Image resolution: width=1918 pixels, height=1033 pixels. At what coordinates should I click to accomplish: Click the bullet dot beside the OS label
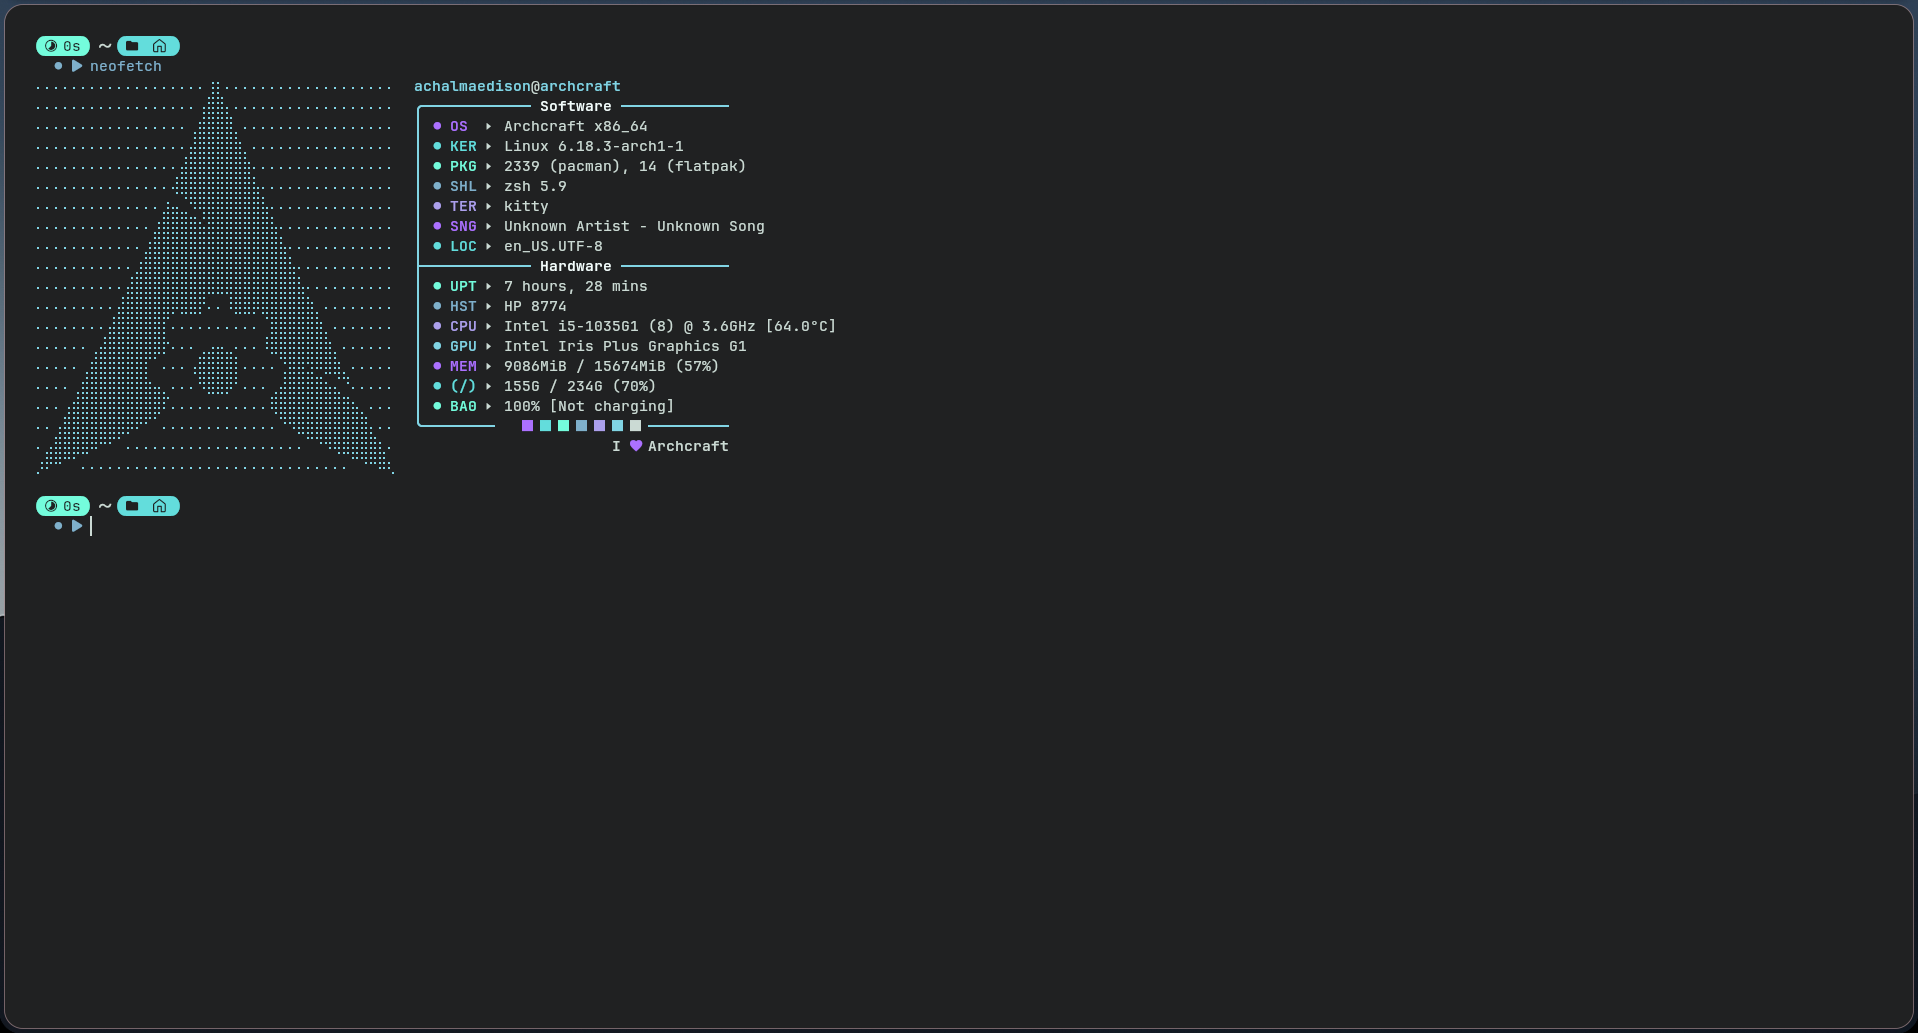coord(437,126)
